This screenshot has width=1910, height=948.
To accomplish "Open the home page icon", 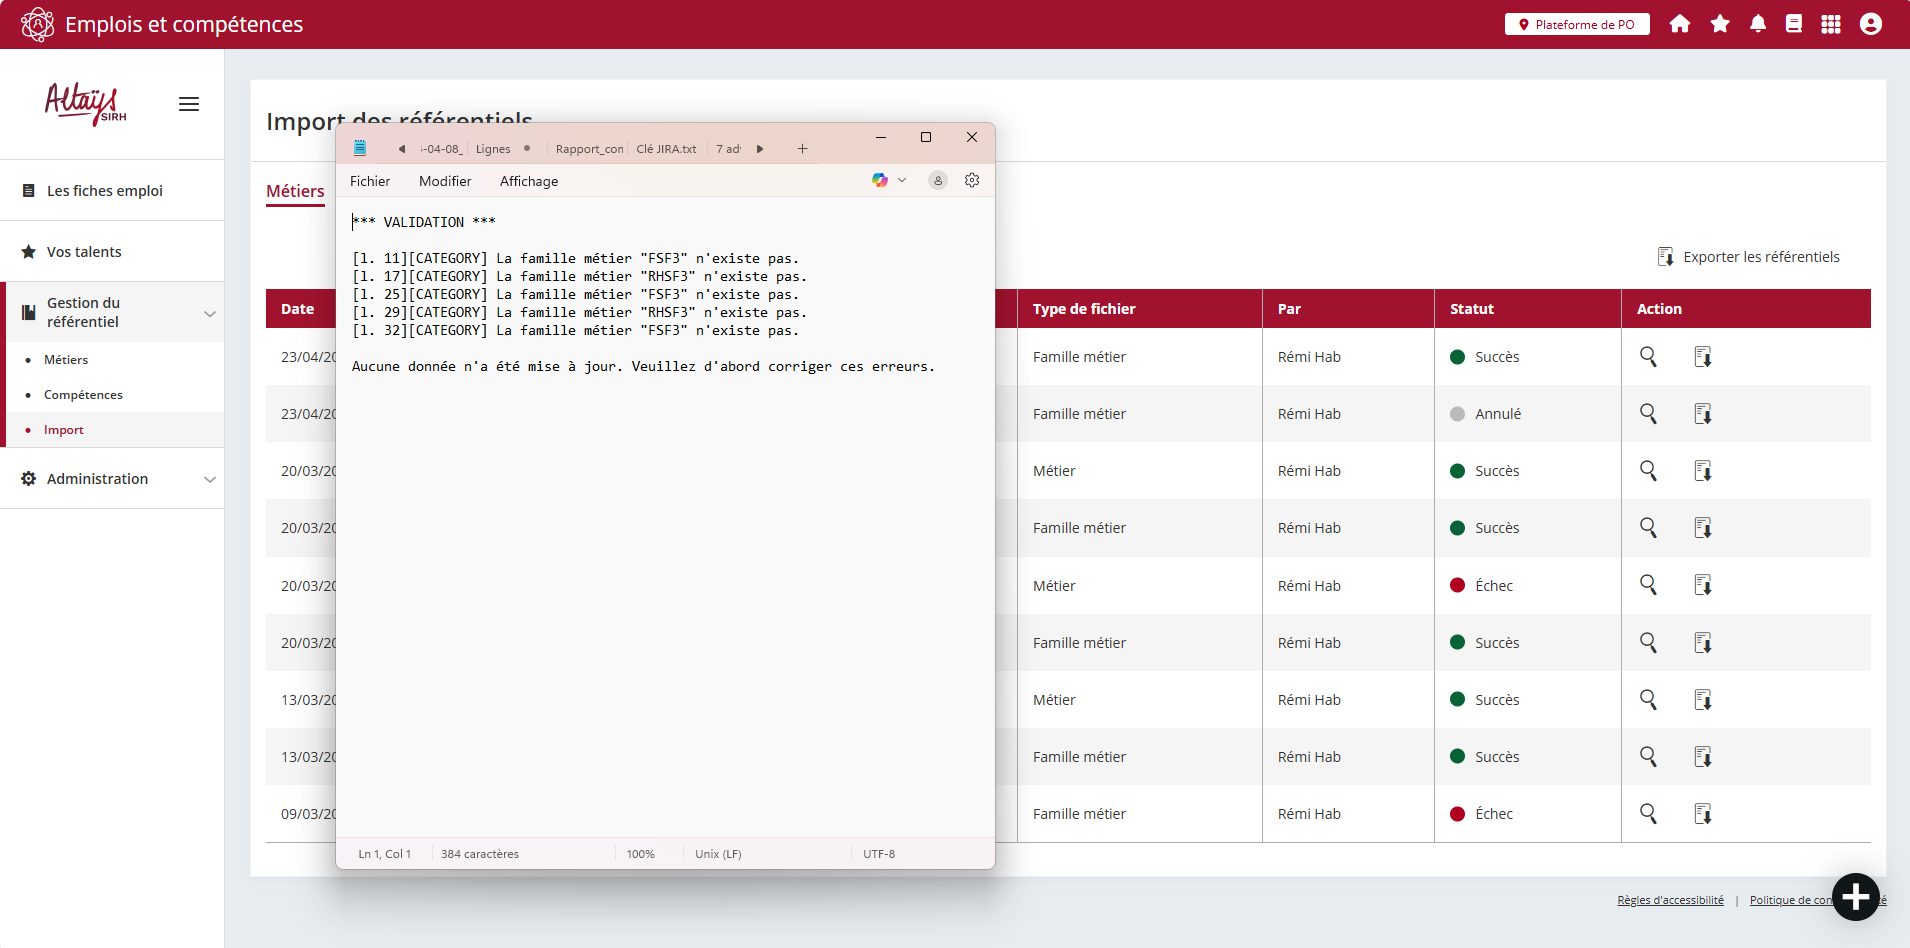I will click(x=1680, y=24).
